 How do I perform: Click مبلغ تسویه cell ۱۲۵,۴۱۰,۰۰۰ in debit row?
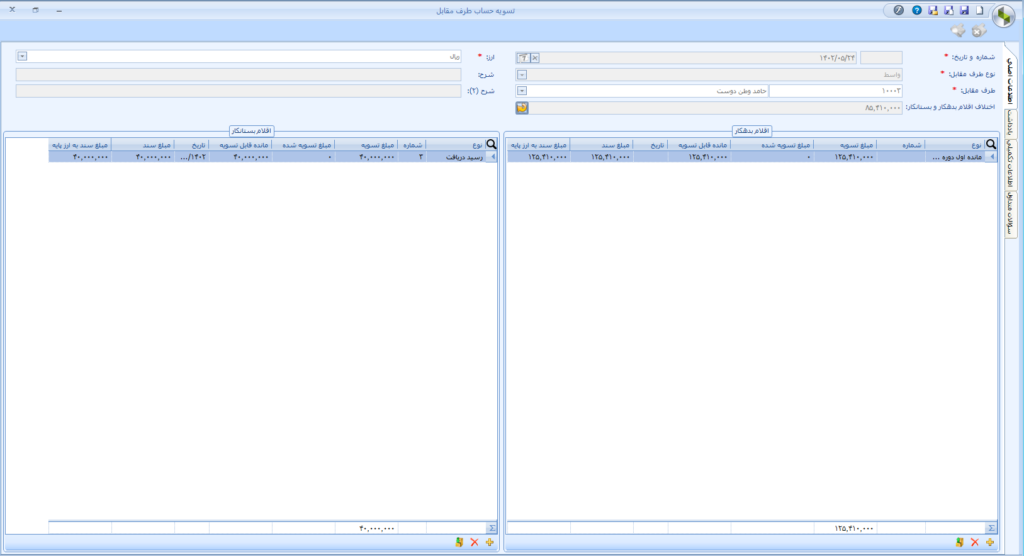844,157
